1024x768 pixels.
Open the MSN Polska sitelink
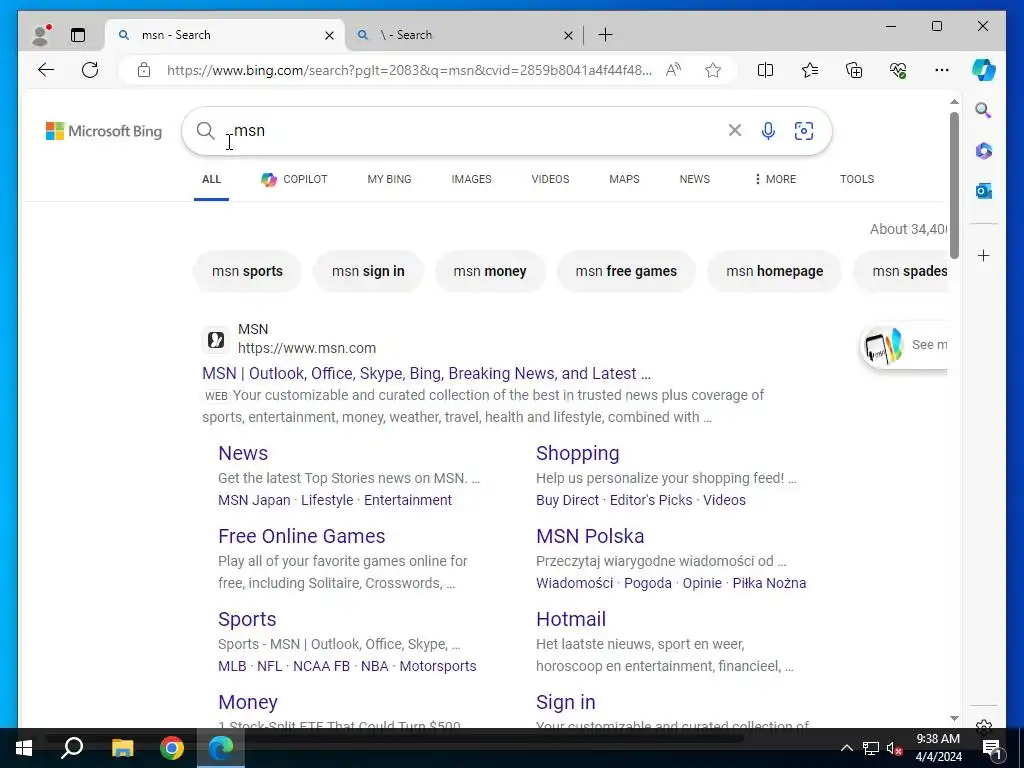coord(590,536)
